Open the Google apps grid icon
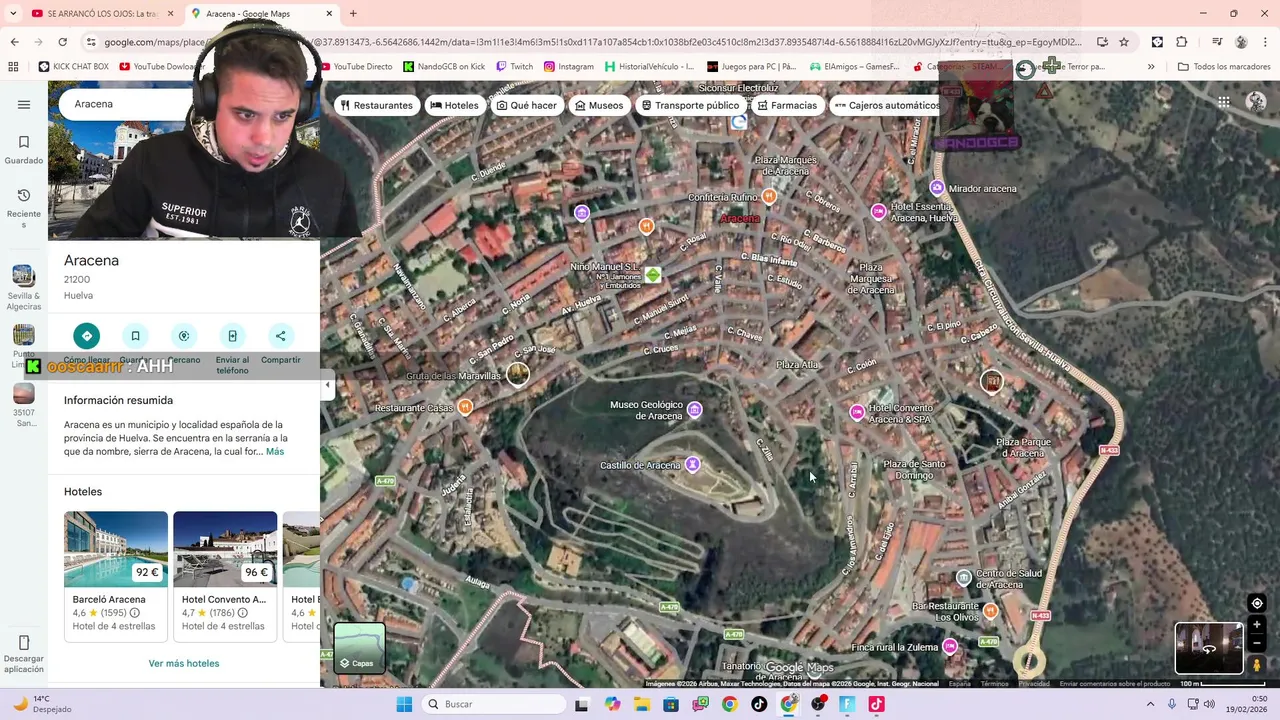The height and width of the screenshot is (720, 1280). click(x=1223, y=102)
